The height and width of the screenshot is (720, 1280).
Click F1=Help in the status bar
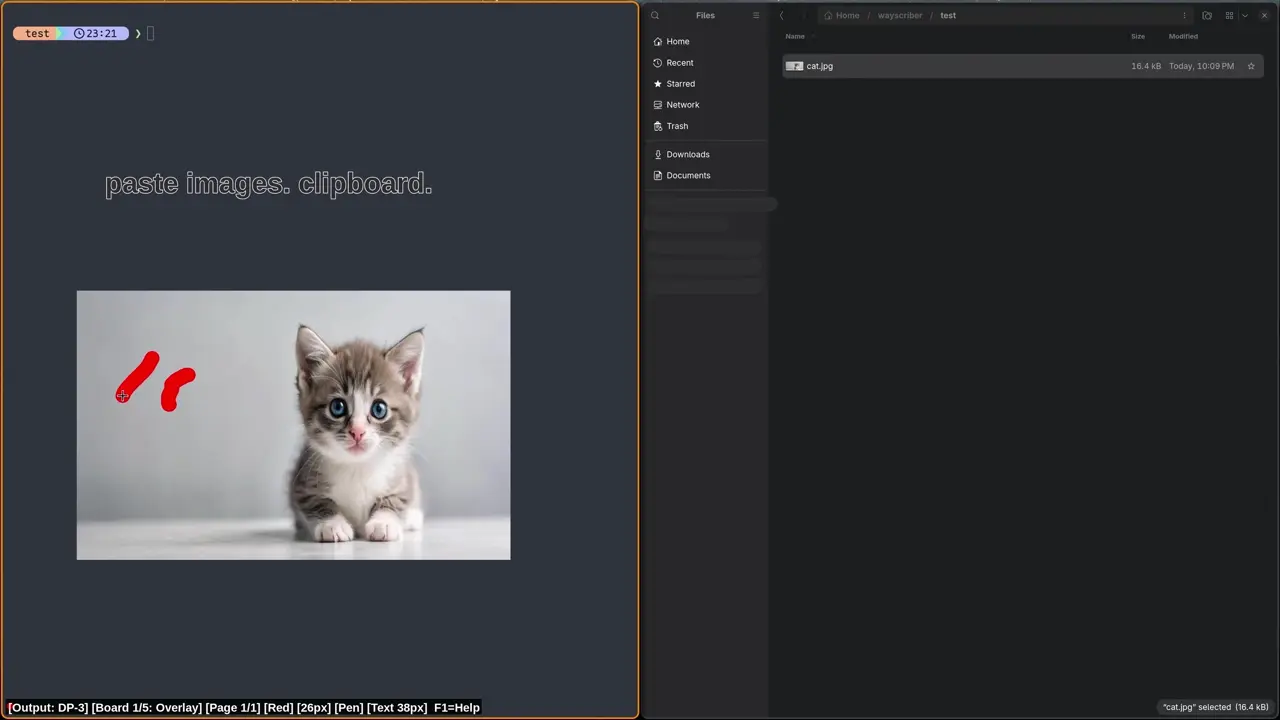(x=457, y=707)
